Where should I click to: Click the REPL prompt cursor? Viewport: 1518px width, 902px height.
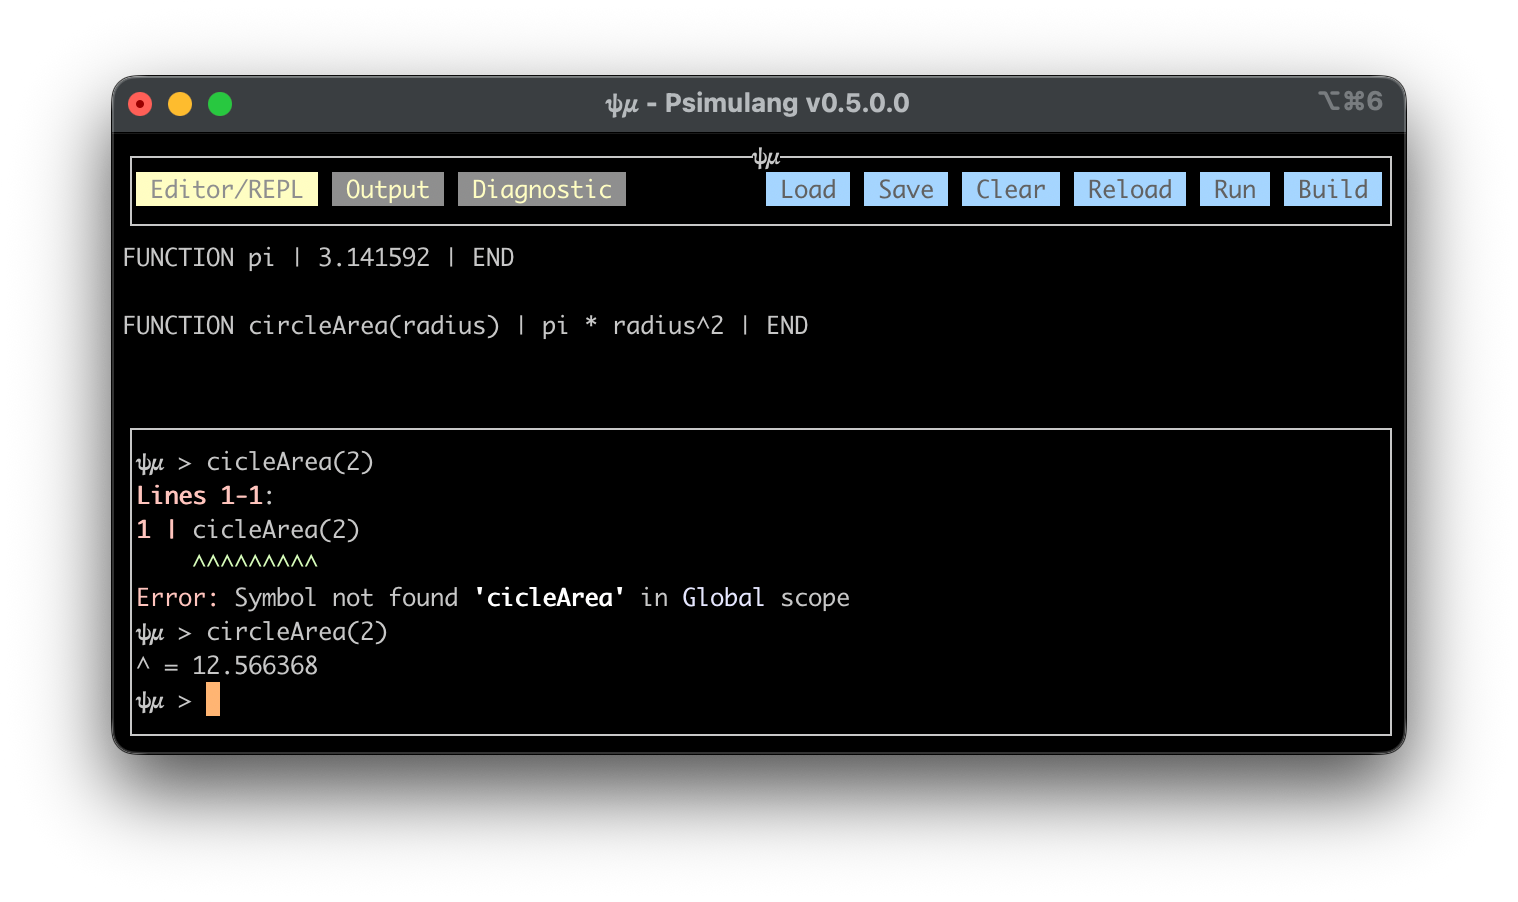click(x=213, y=700)
